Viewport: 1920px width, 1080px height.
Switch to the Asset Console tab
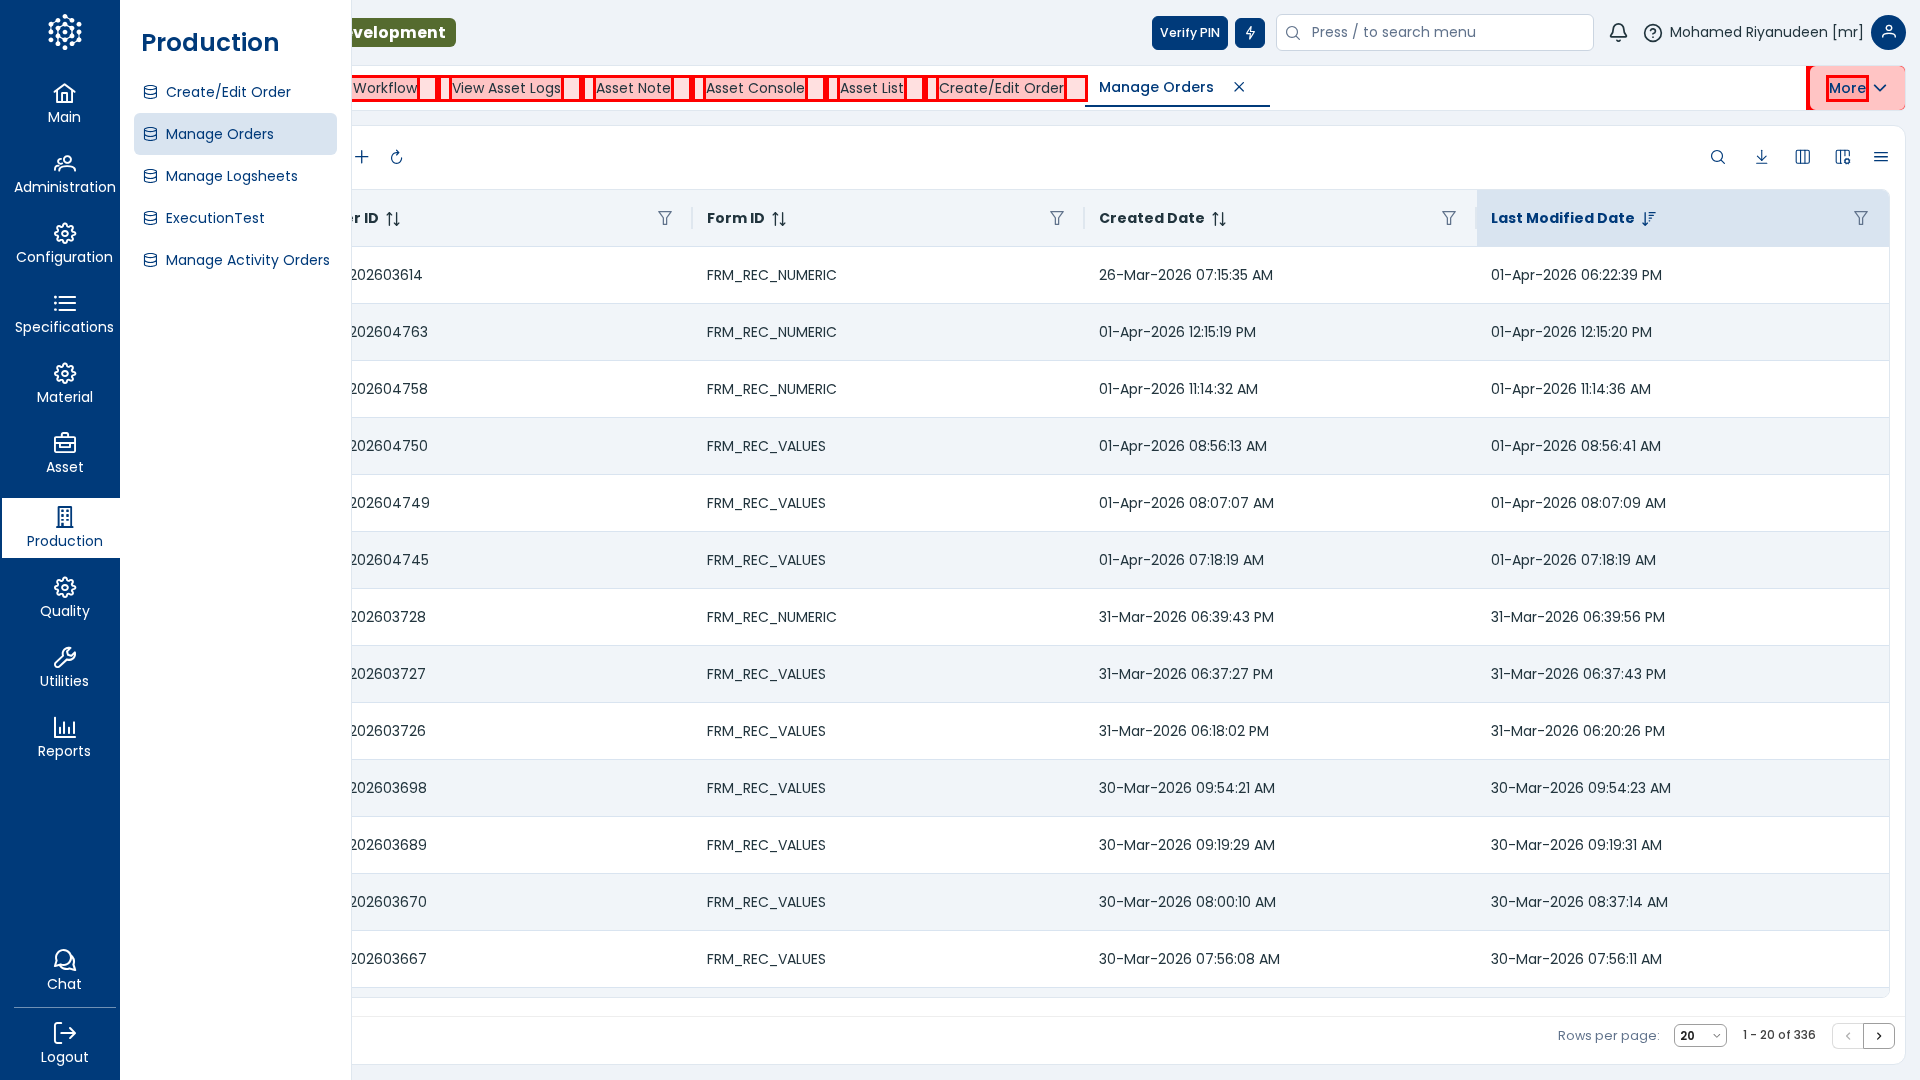[755, 88]
